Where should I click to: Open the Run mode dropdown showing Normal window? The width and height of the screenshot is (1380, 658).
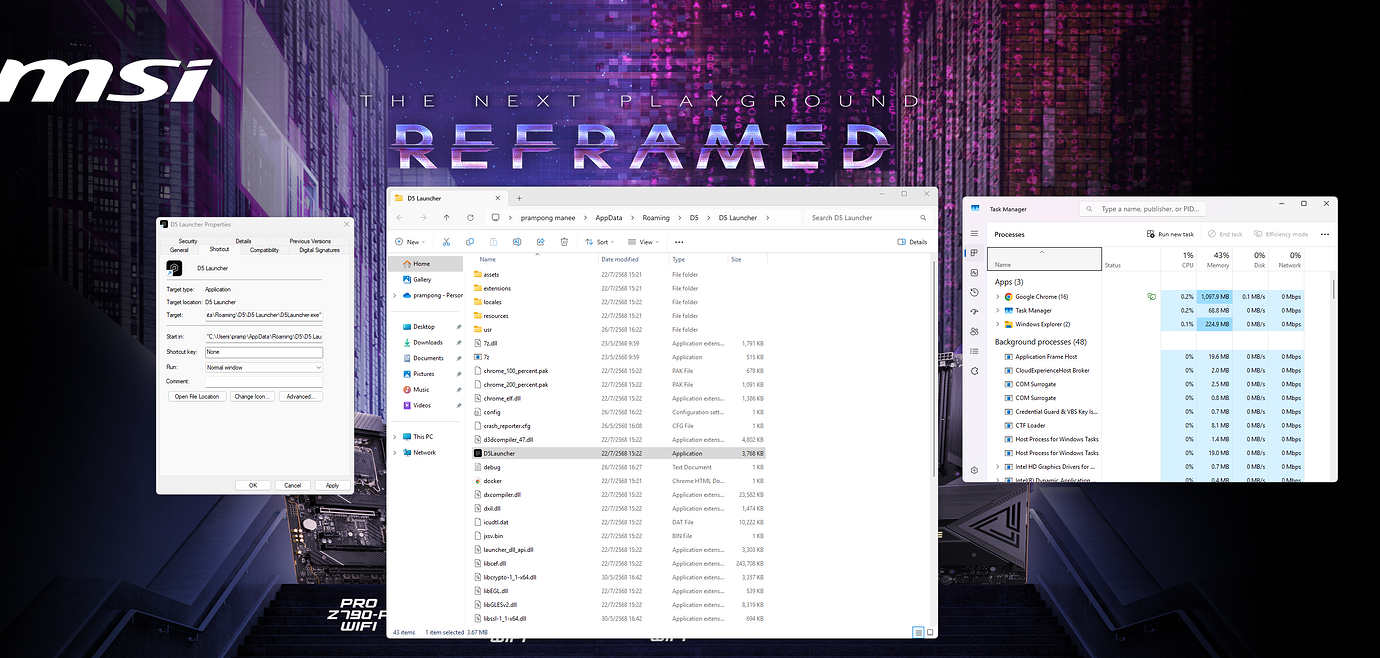coord(263,366)
